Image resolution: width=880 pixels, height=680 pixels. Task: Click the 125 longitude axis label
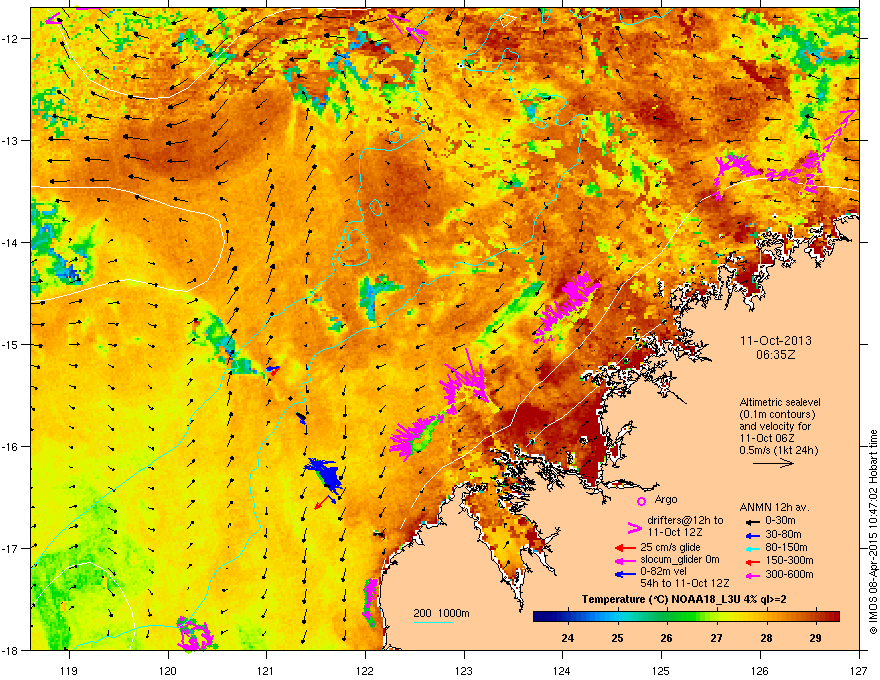coord(661,670)
